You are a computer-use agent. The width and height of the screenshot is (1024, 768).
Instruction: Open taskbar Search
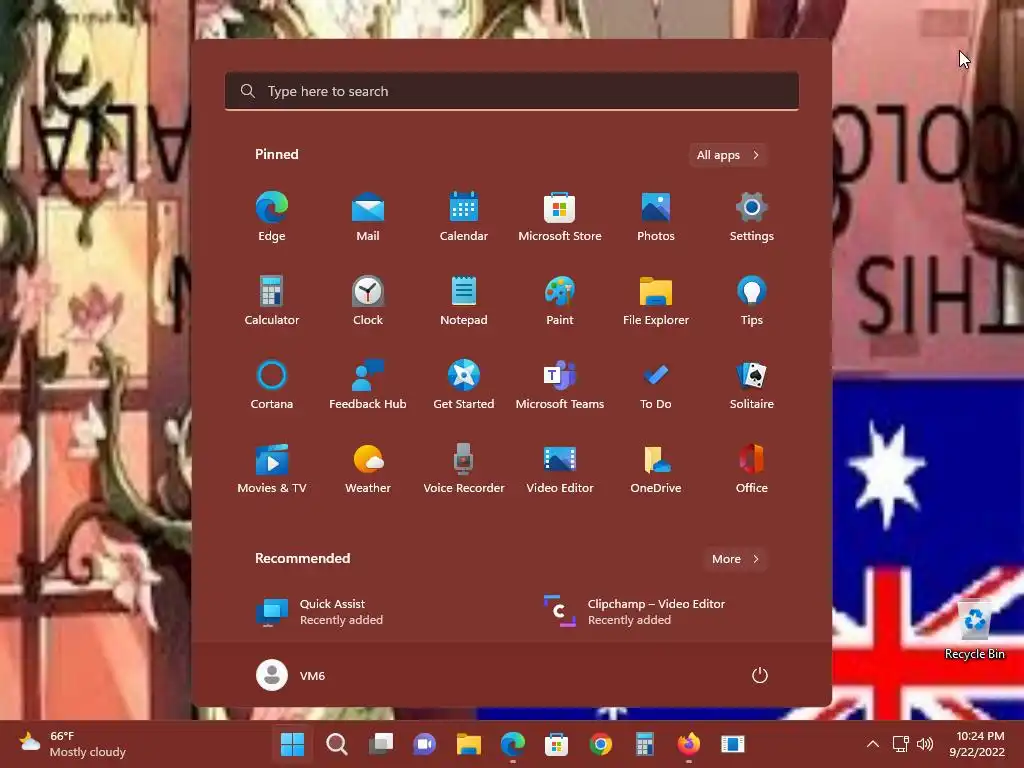click(336, 744)
